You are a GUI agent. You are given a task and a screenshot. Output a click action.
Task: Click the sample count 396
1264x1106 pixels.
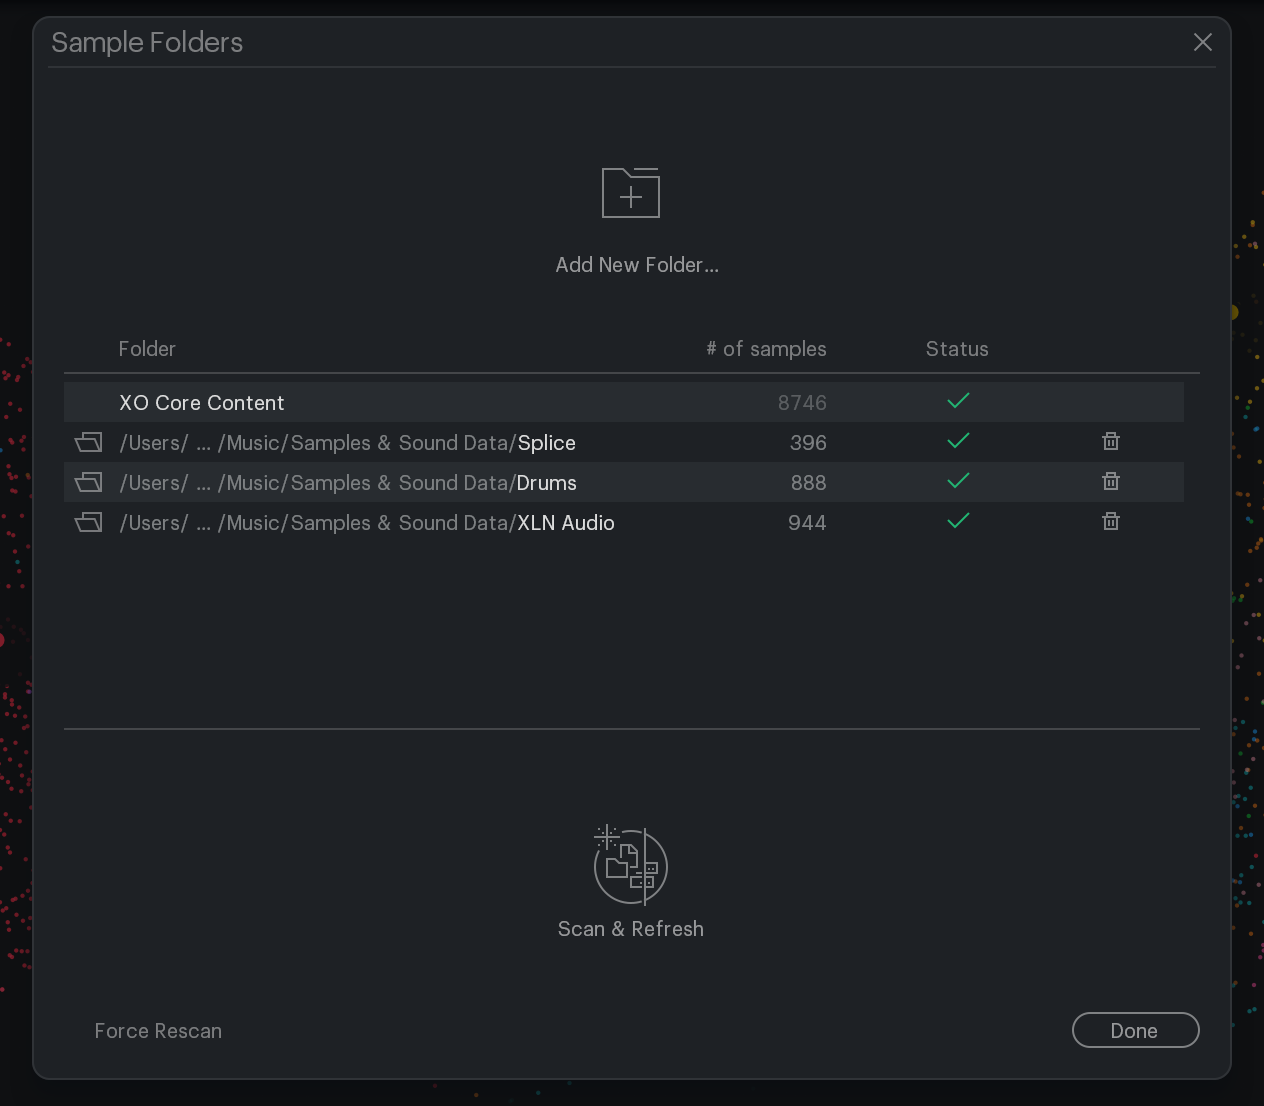click(x=808, y=443)
